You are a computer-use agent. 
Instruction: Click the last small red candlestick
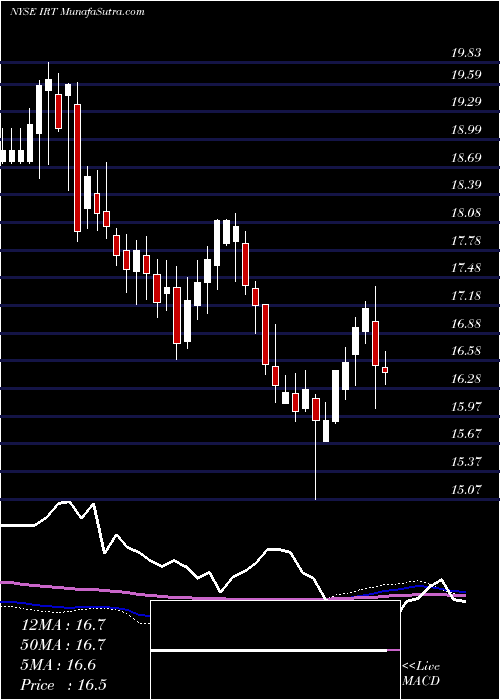385,369
